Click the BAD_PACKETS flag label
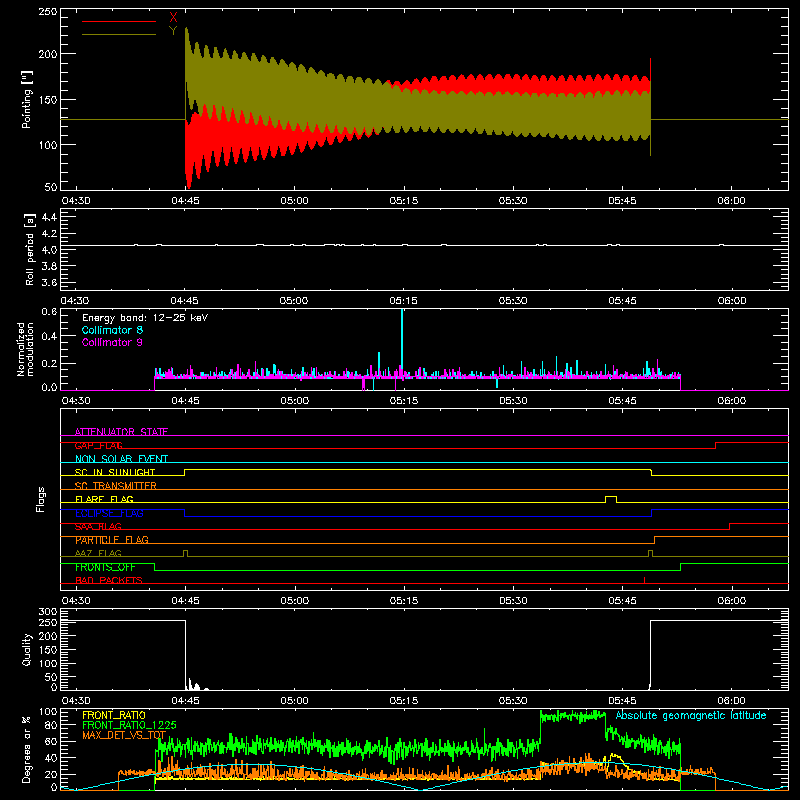Screen dimensions: 800x800 (x=109, y=581)
